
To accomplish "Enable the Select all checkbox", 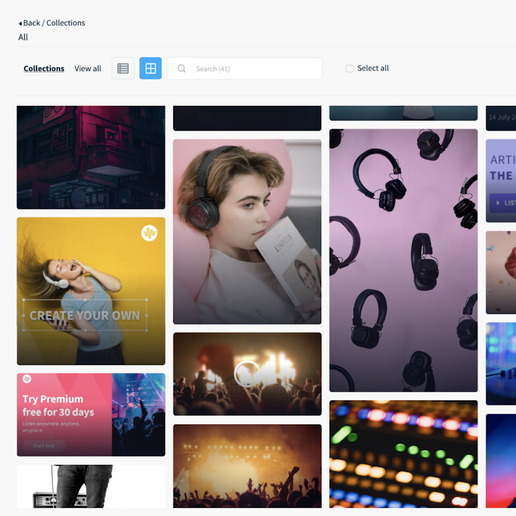I will point(349,69).
